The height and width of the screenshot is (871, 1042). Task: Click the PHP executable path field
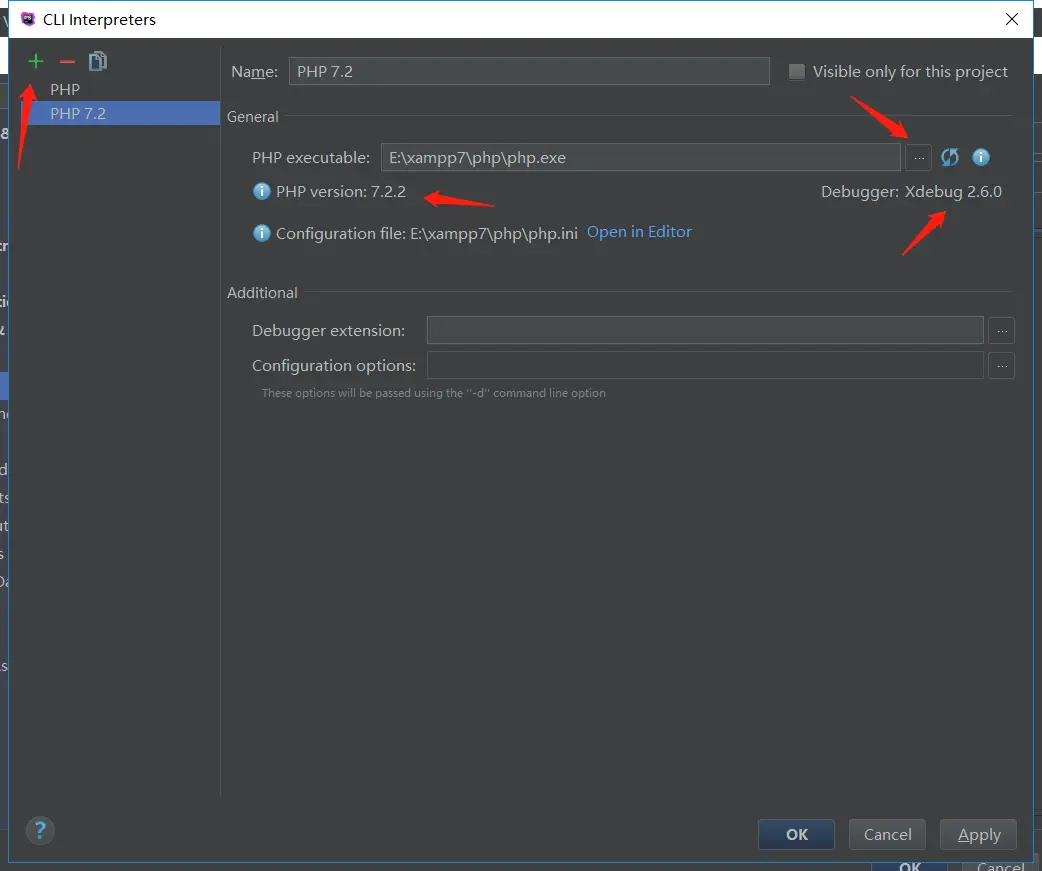641,157
